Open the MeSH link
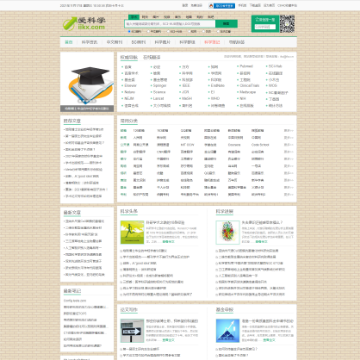Image resolution: width=360 pixels, height=360 pixels. [x=187, y=99]
